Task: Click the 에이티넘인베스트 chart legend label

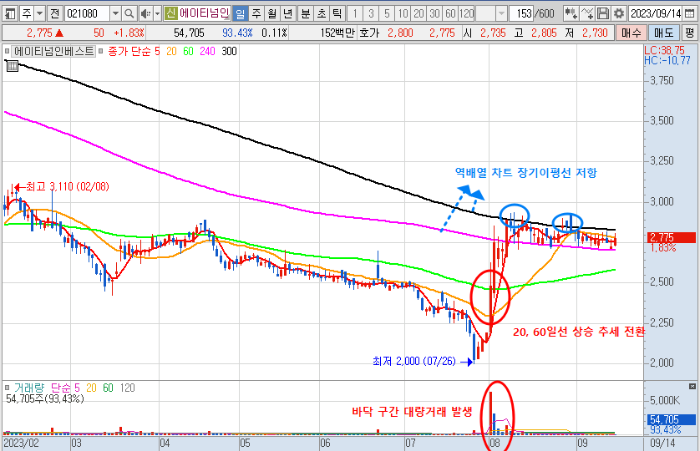Action: tap(54, 51)
